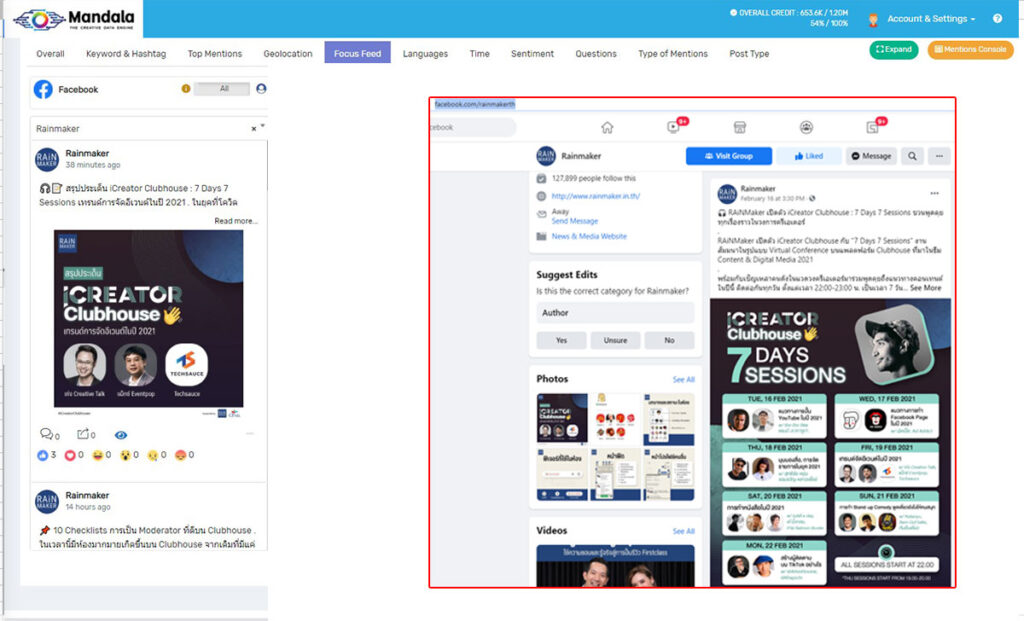
Task: Click See All next to Photos
Action: [x=684, y=379]
